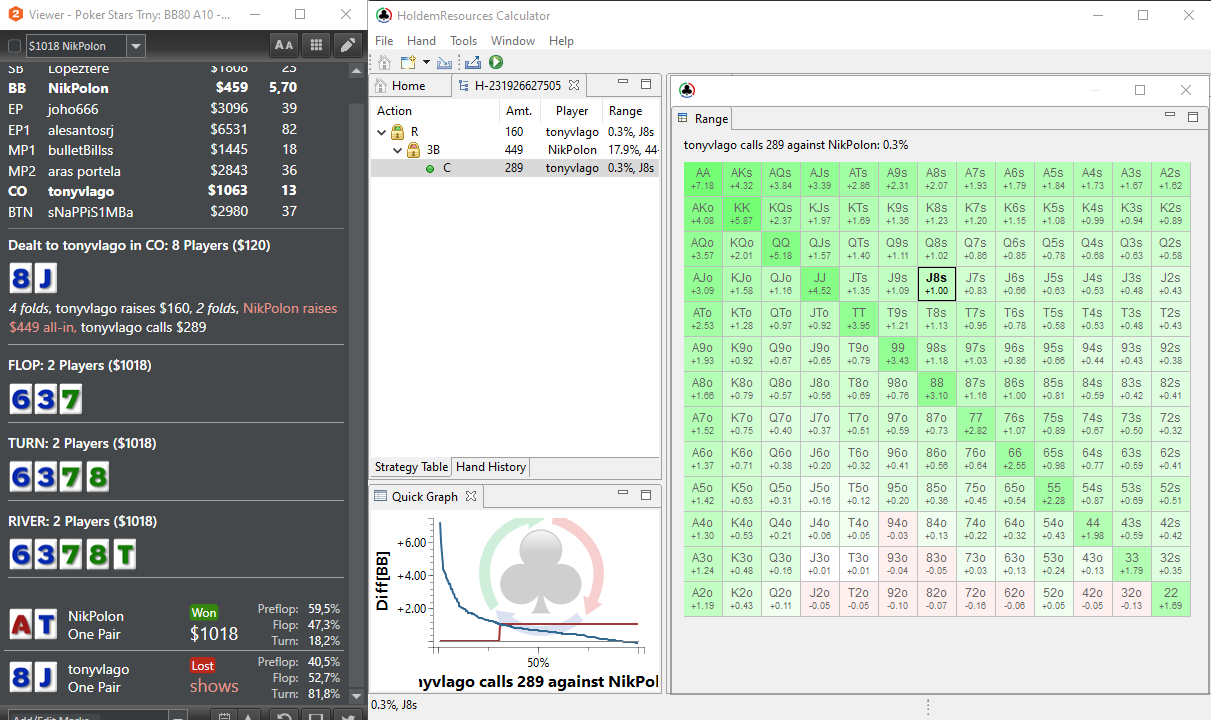Close the Quick Graph panel tab
Viewport: 1211px width, 720px height.
point(472,496)
